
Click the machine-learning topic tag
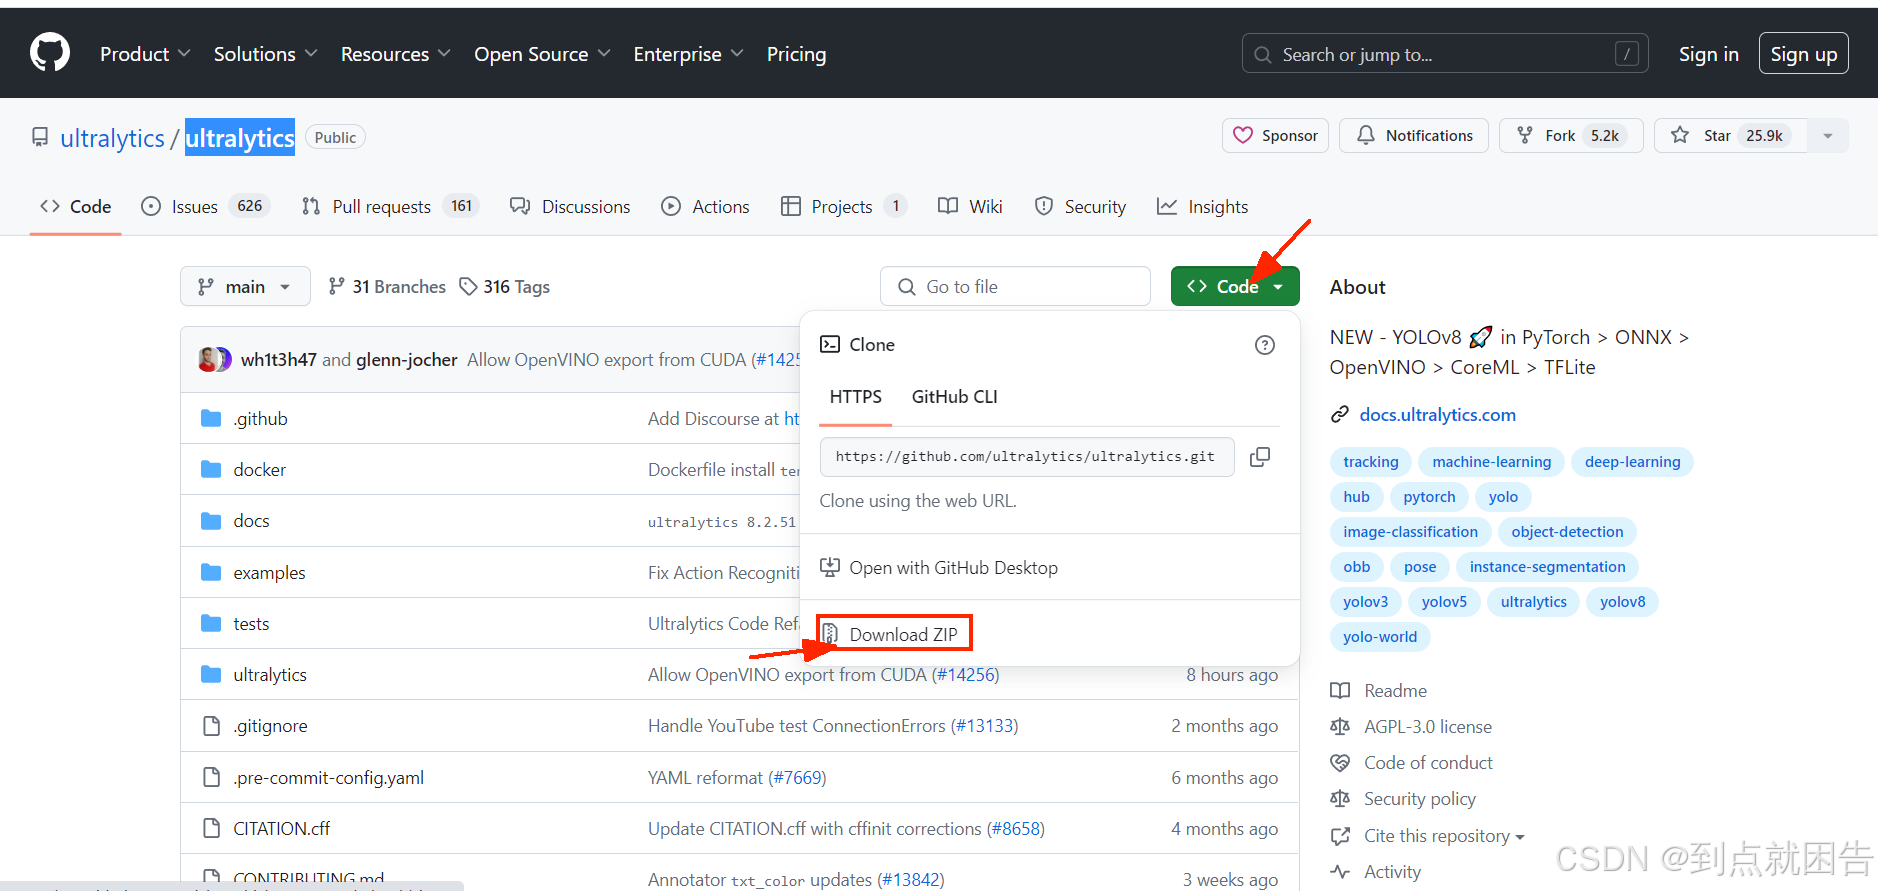(x=1491, y=462)
